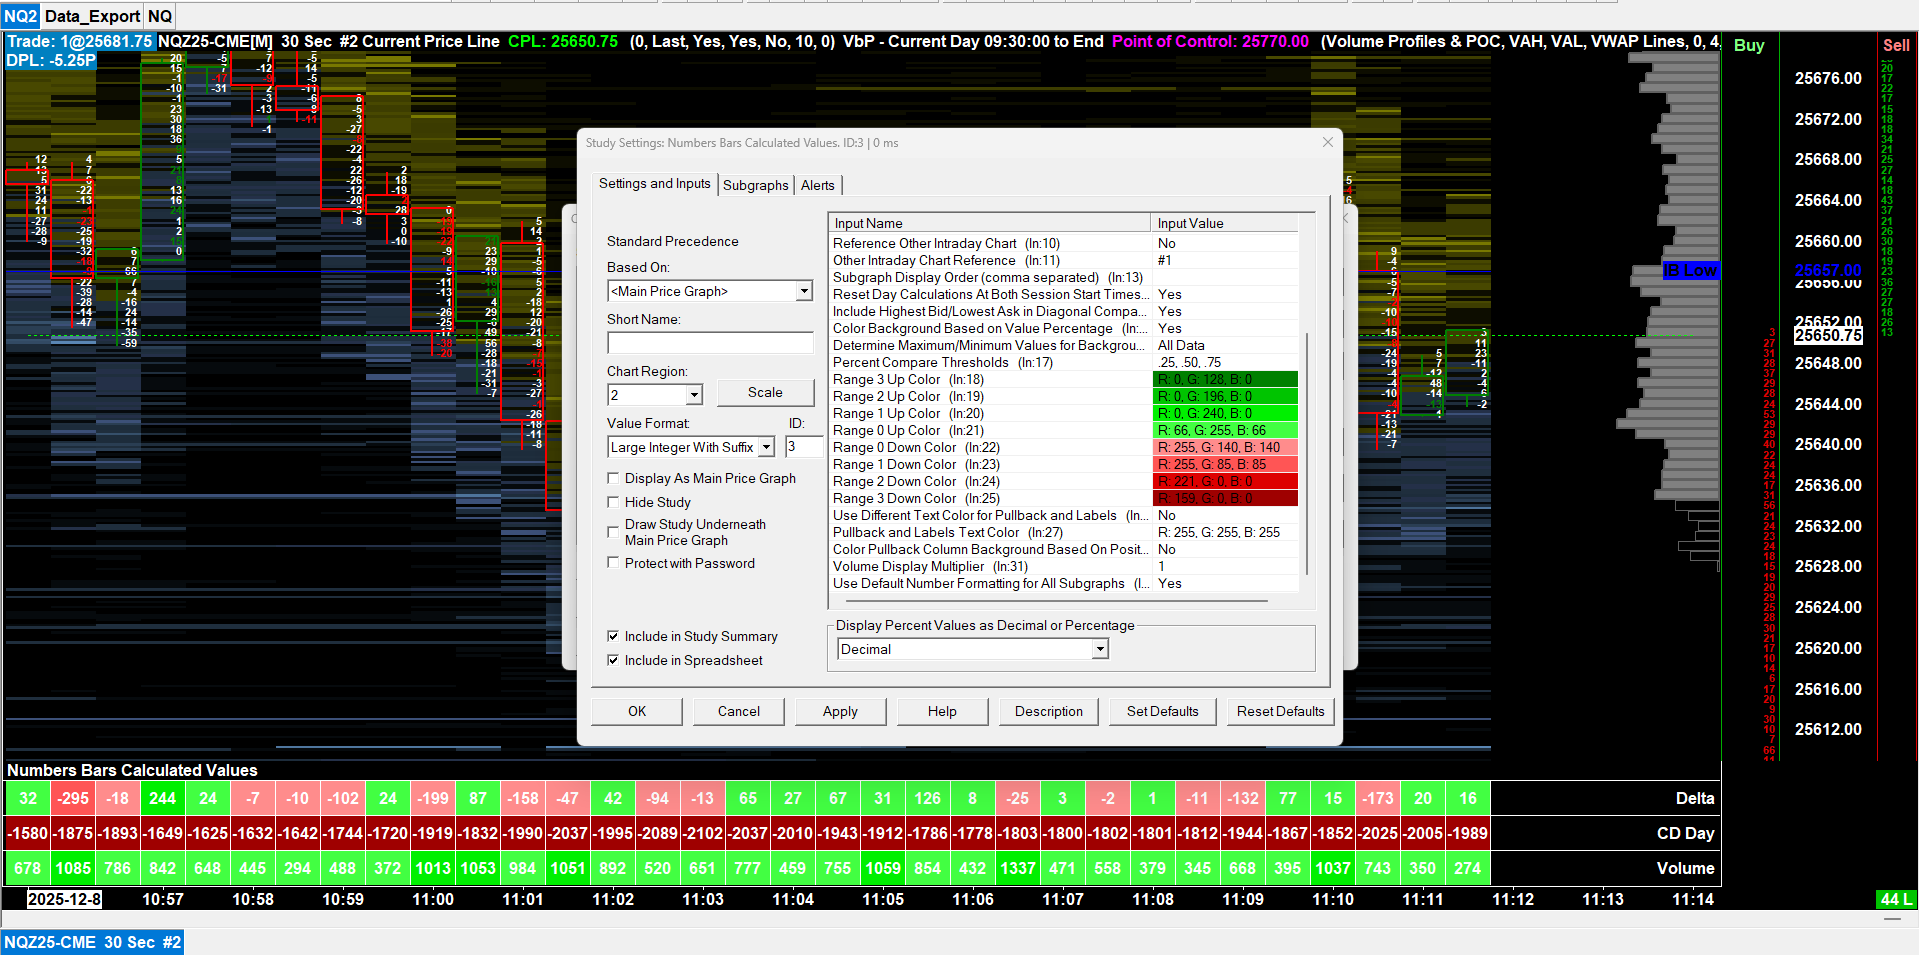1919x955 pixels.
Task: Close the Study Settings dialog
Action: coord(1327,143)
